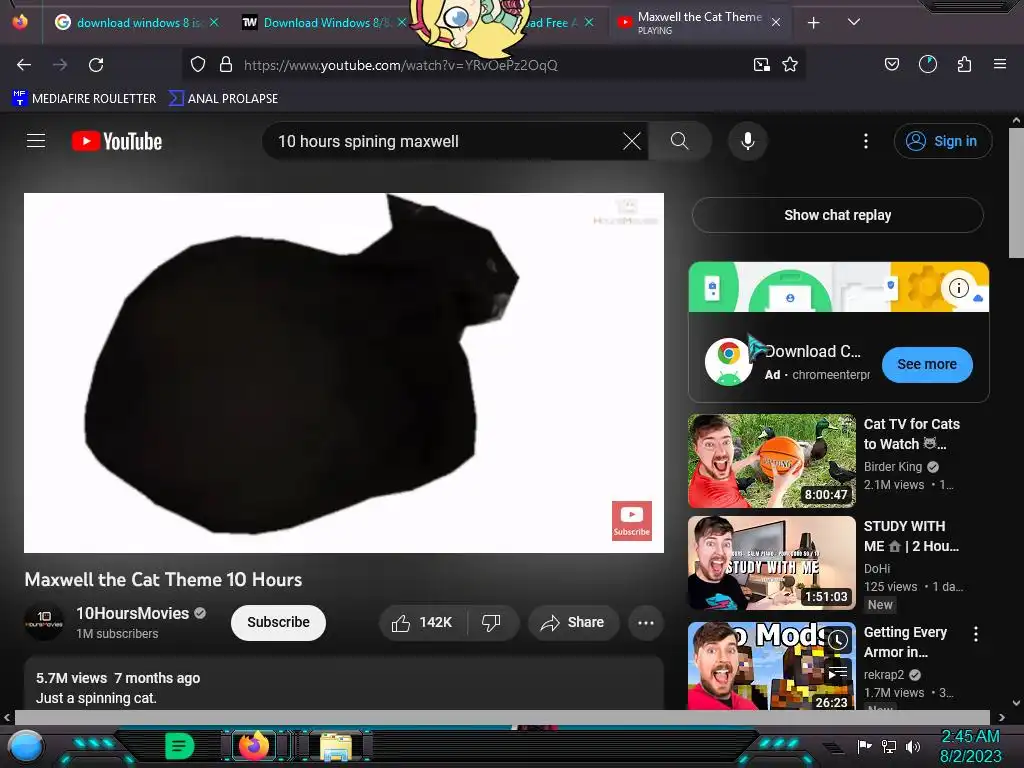The image size is (1024, 768).
Task: Click Show chat replay button
Action: pyautogui.click(x=837, y=215)
